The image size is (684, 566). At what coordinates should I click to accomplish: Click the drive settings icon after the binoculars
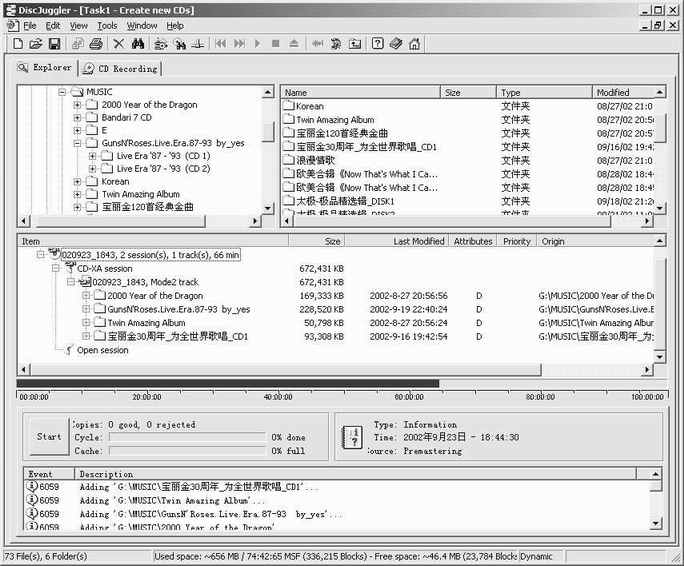click(161, 44)
